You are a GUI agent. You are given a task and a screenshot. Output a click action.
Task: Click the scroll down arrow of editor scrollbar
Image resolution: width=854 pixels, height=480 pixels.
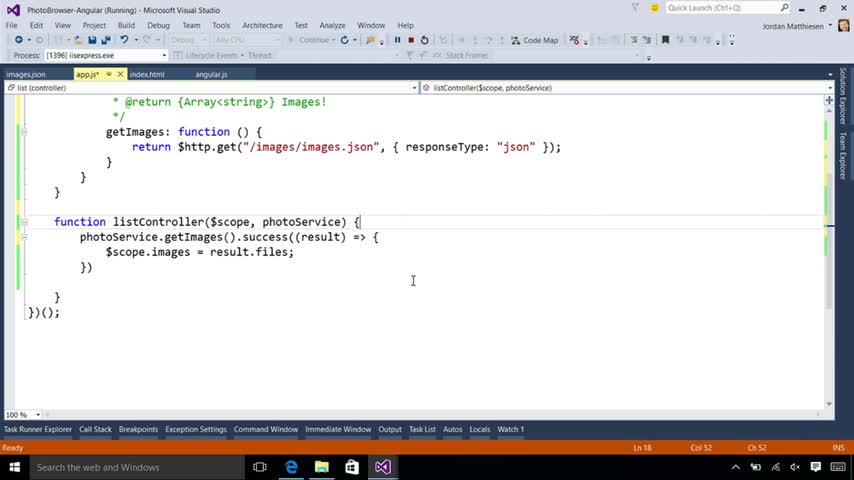[829, 404]
